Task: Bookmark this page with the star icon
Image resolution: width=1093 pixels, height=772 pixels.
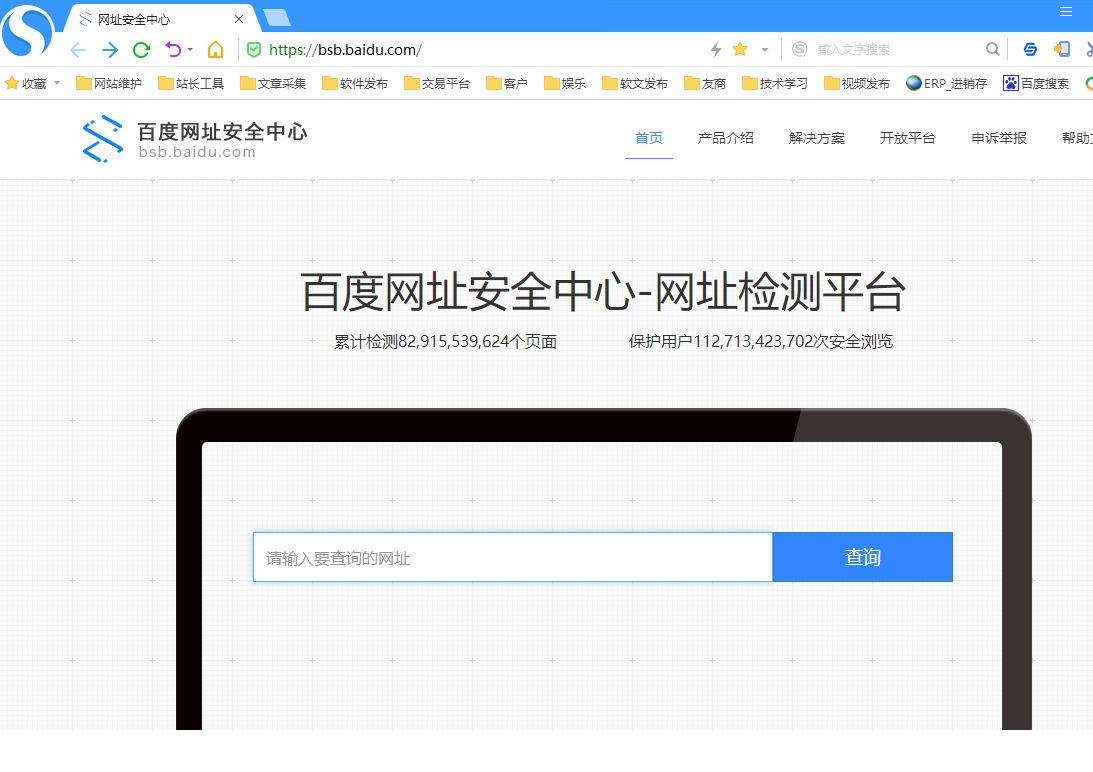Action: pos(740,48)
